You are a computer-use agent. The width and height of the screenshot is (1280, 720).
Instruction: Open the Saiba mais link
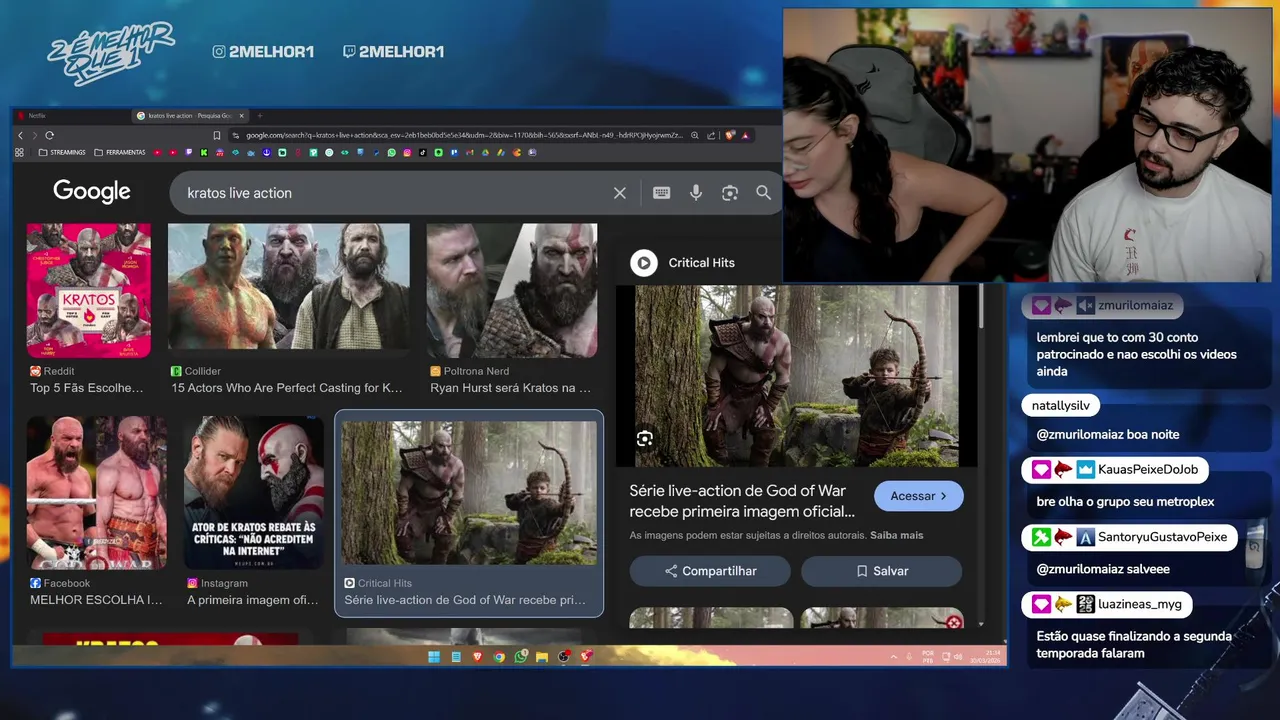(x=897, y=536)
